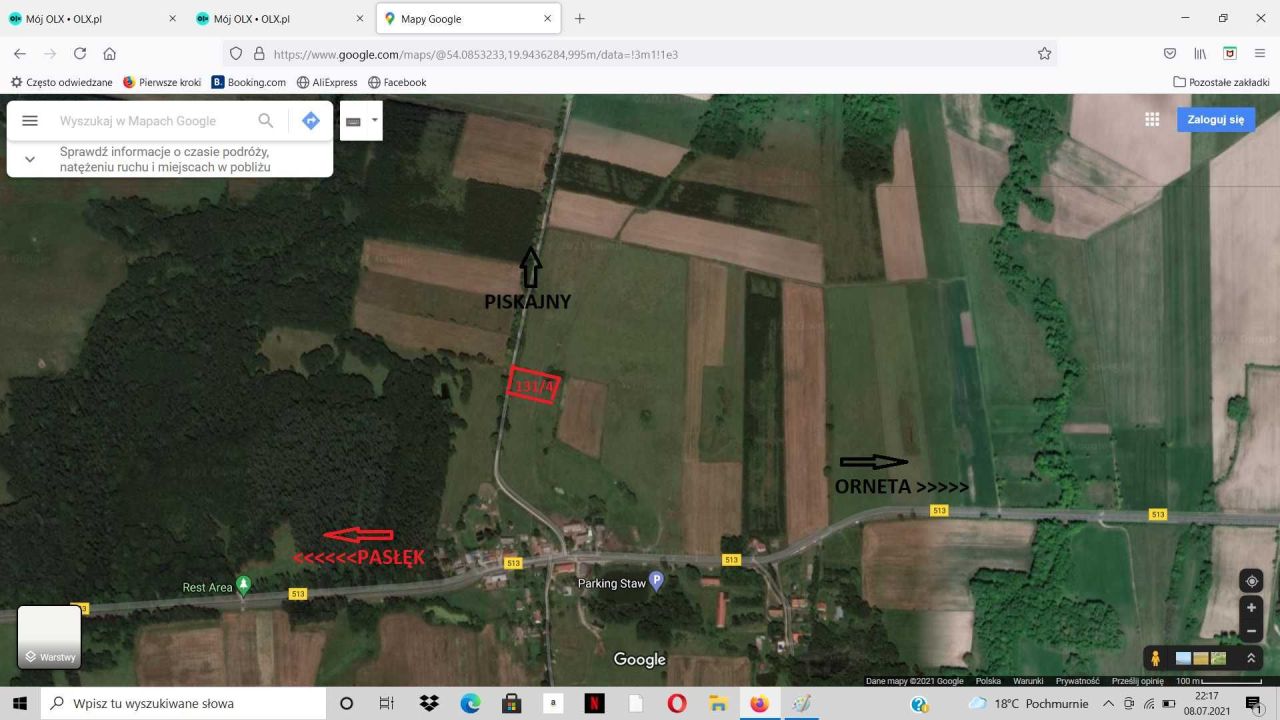Bookmark this page with the star
Viewport: 1280px width, 720px height.
[1044, 54]
